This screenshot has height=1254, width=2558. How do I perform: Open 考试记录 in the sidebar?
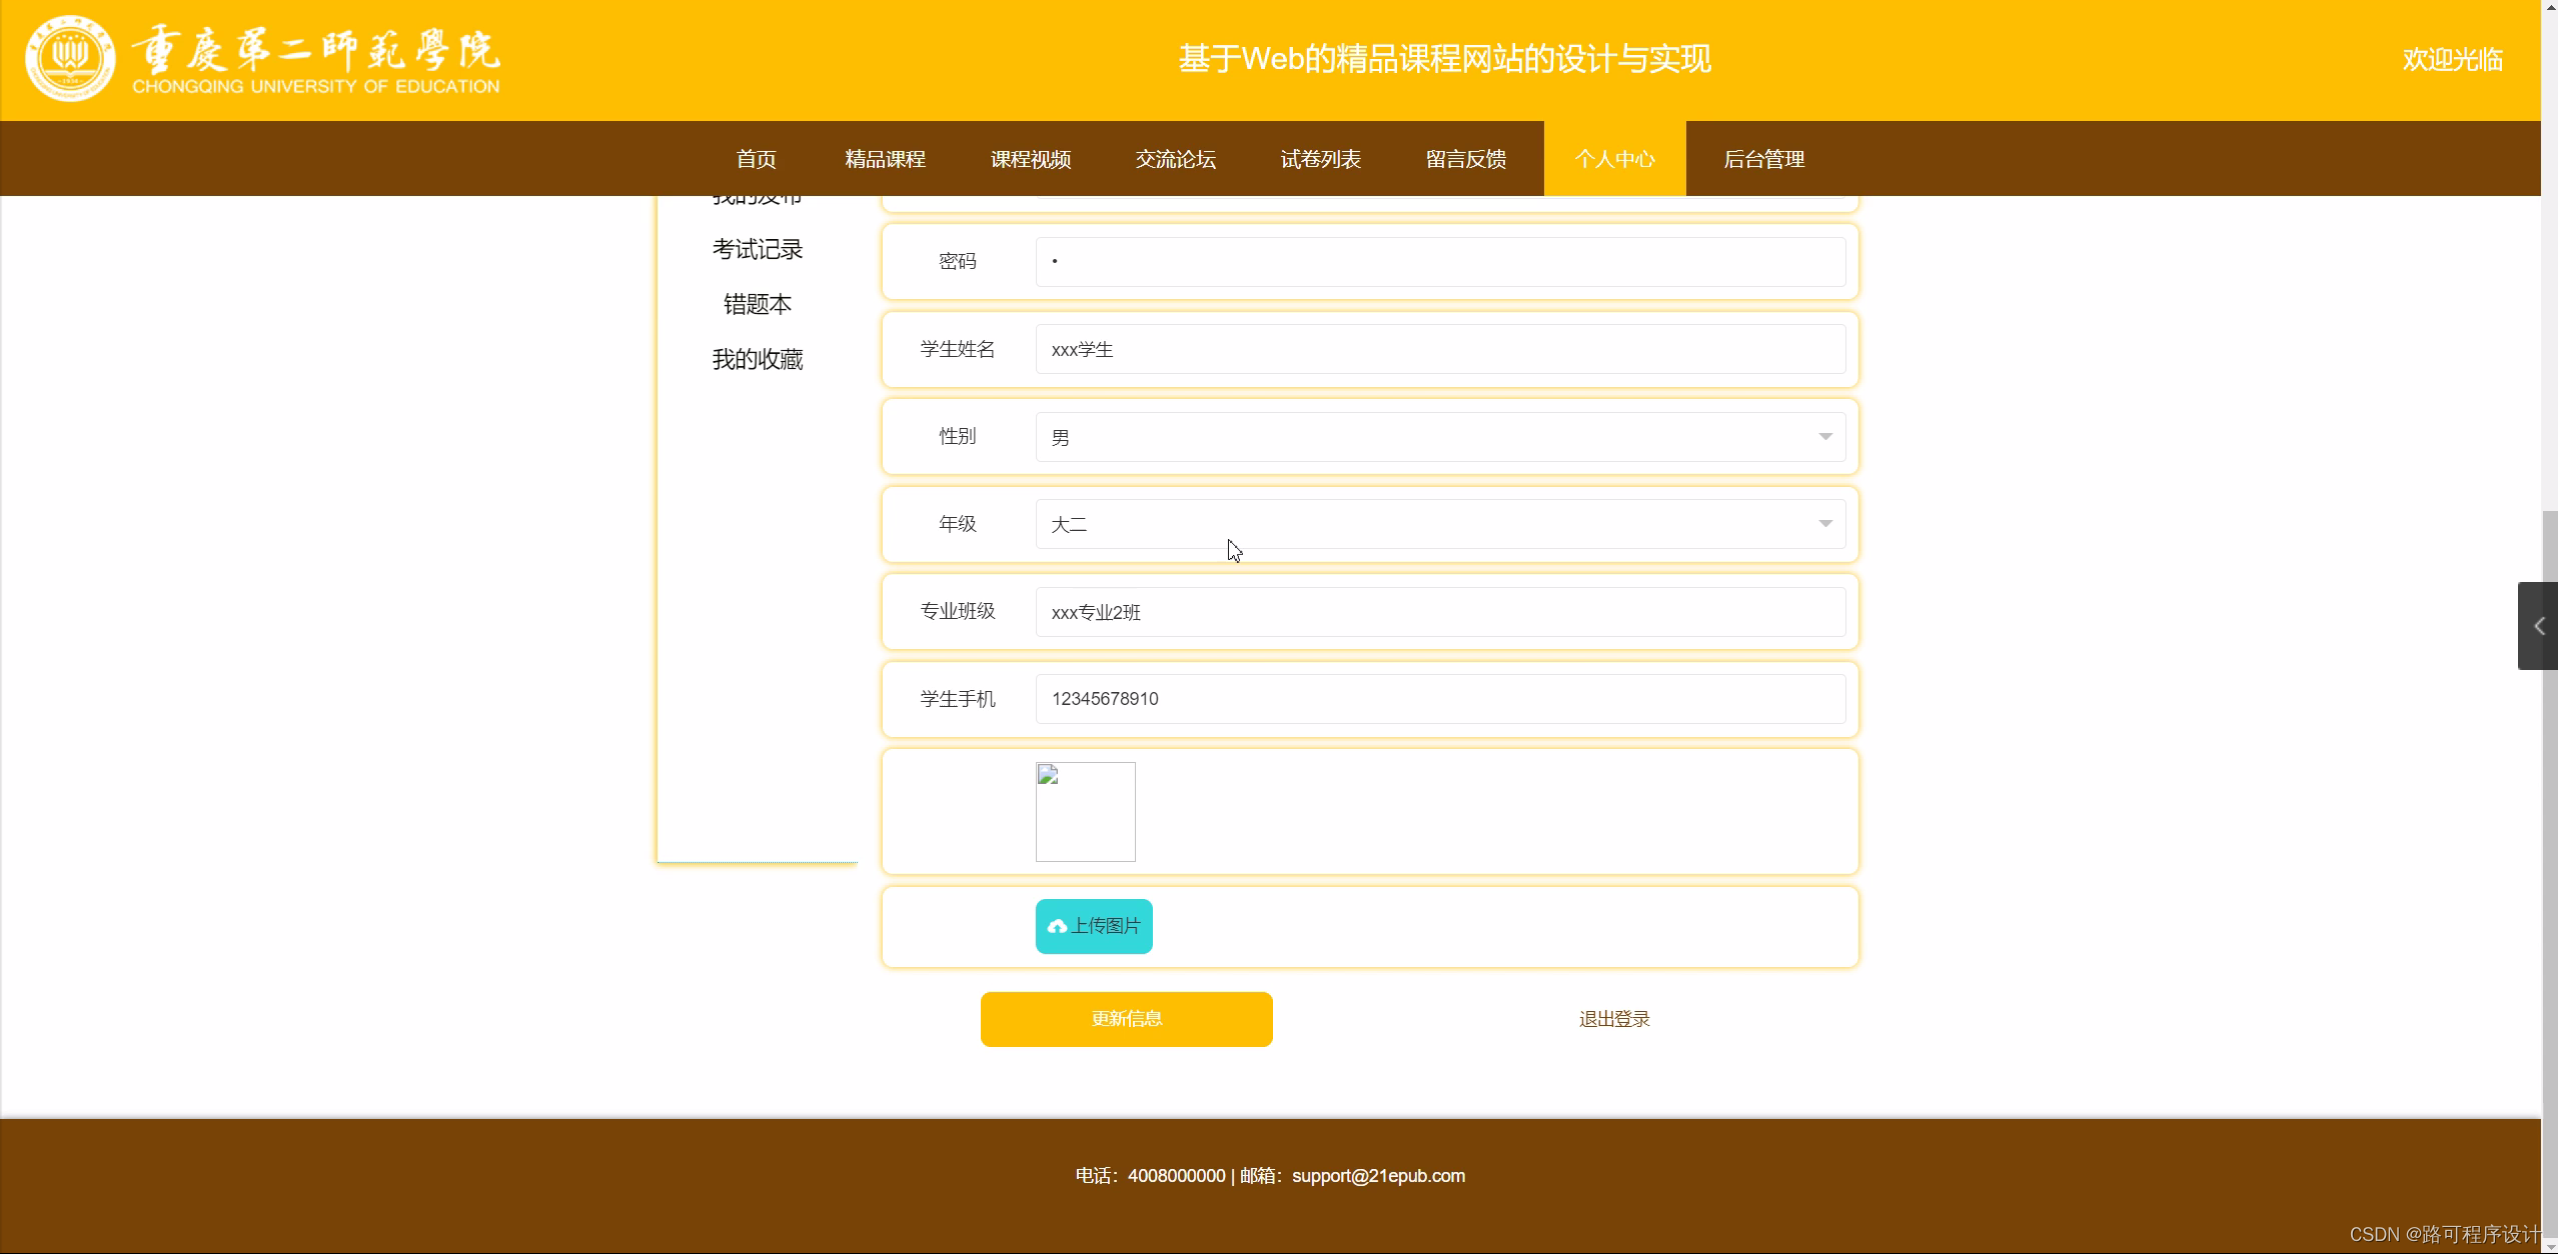point(757,249)
